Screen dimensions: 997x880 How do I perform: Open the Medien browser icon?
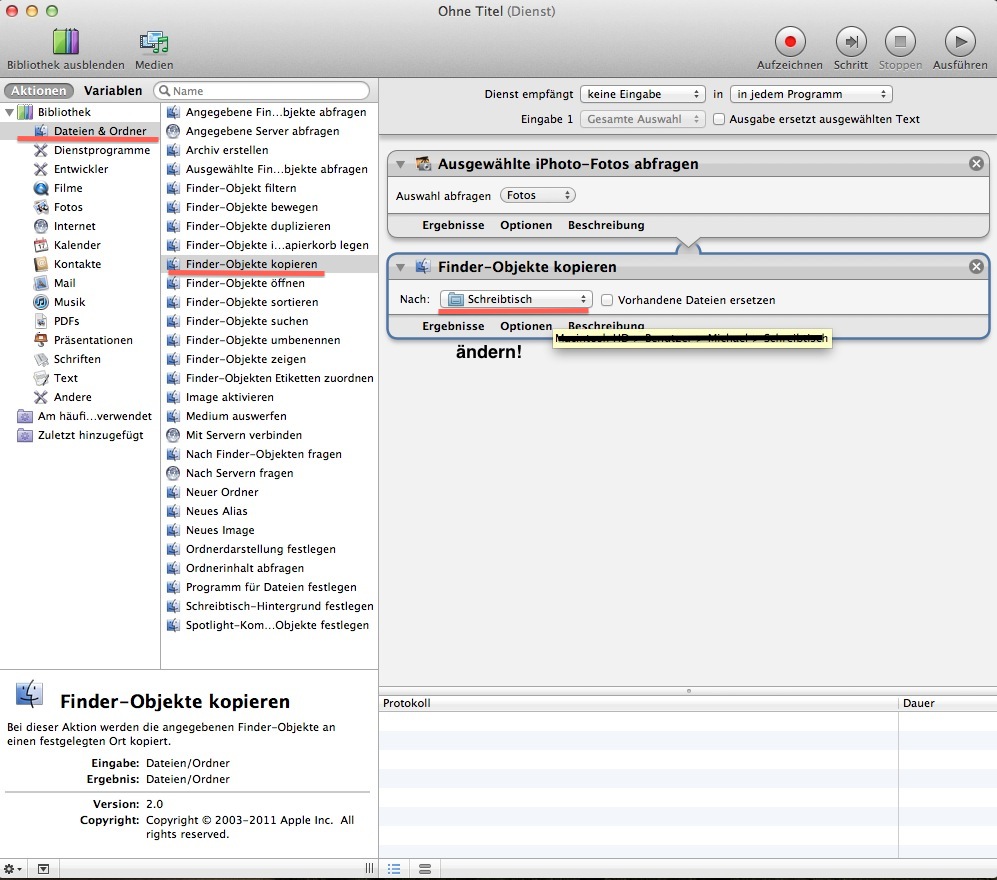[x=154, y=42]
